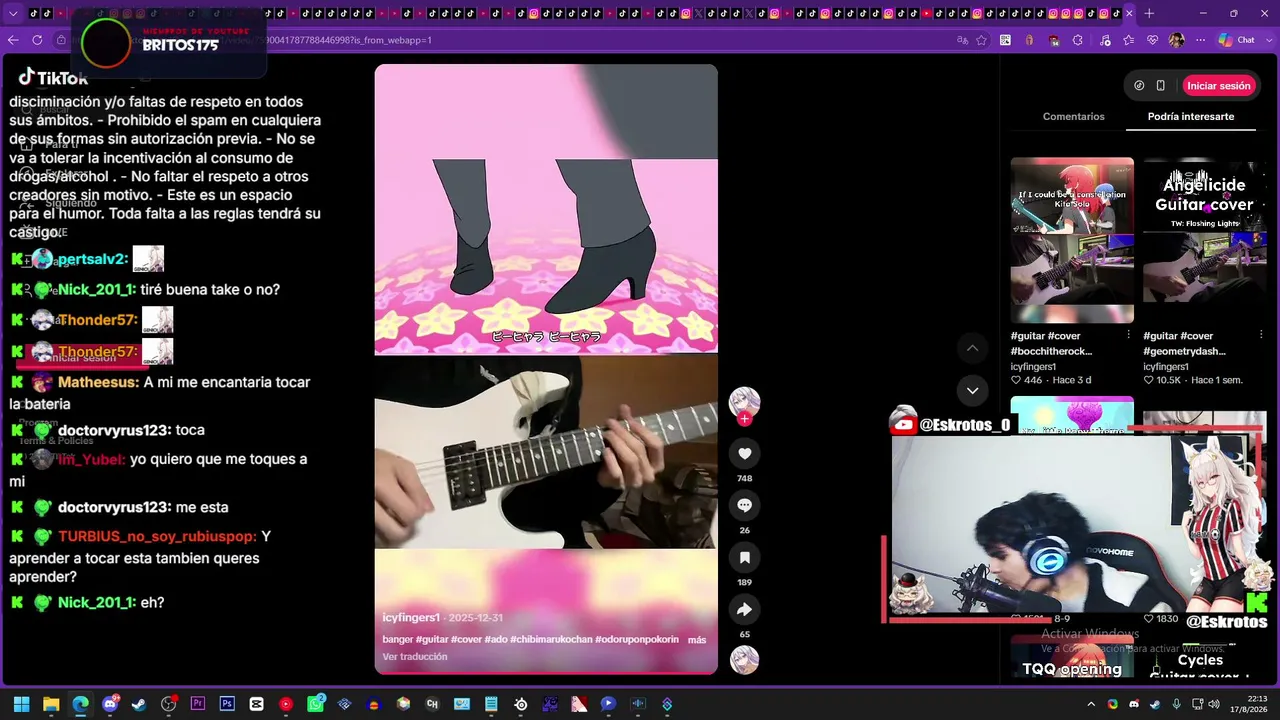Image resolution: width=1280 pixels, height=720 pixels.
Task: Open Adobe Photoshop from the taskbar
Action: [x=227, y=704]
